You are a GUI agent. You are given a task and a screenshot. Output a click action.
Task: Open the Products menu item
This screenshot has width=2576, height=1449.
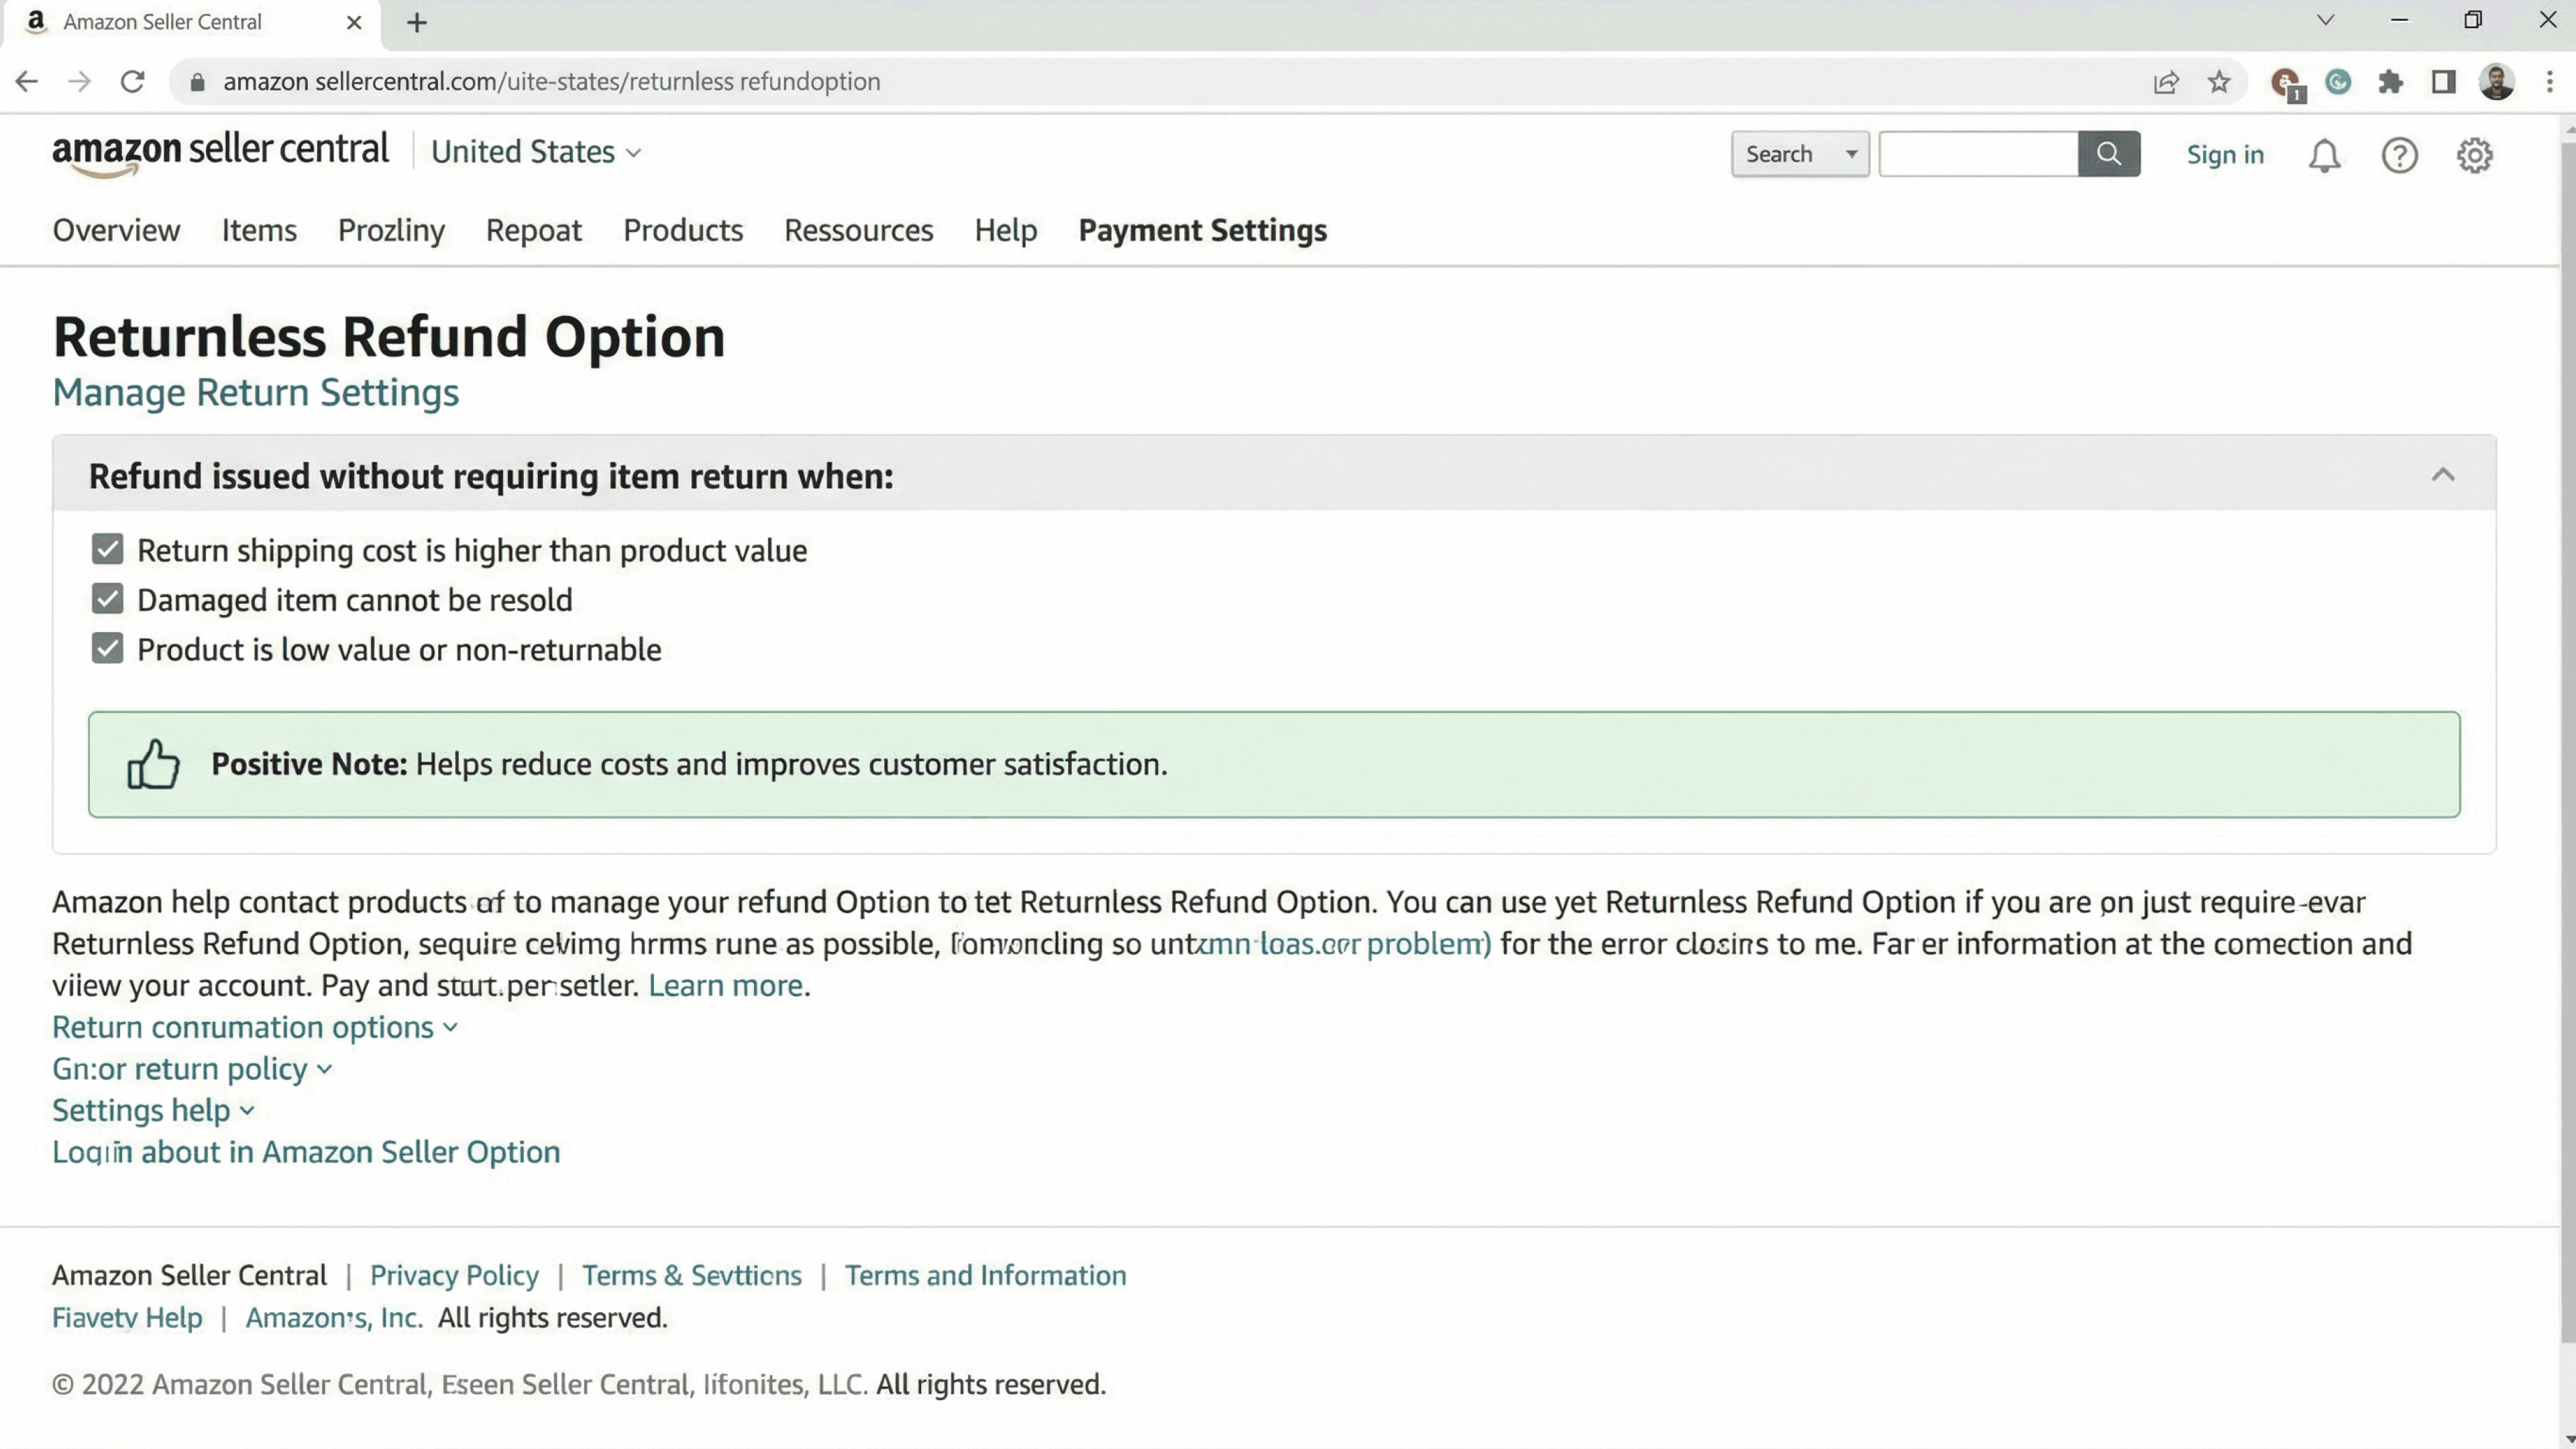coord(682,230)
